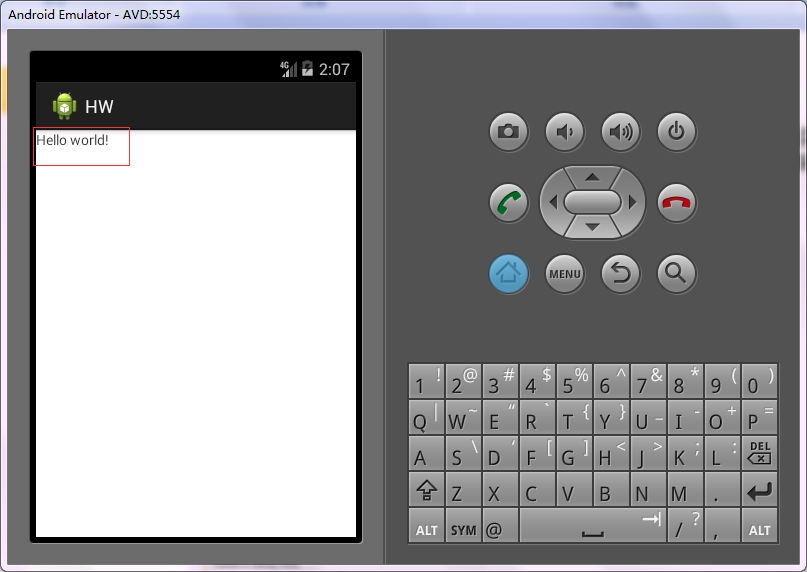Tap the 5 % key
This screenshot has width=807, height=572.
tap(574, 381)
